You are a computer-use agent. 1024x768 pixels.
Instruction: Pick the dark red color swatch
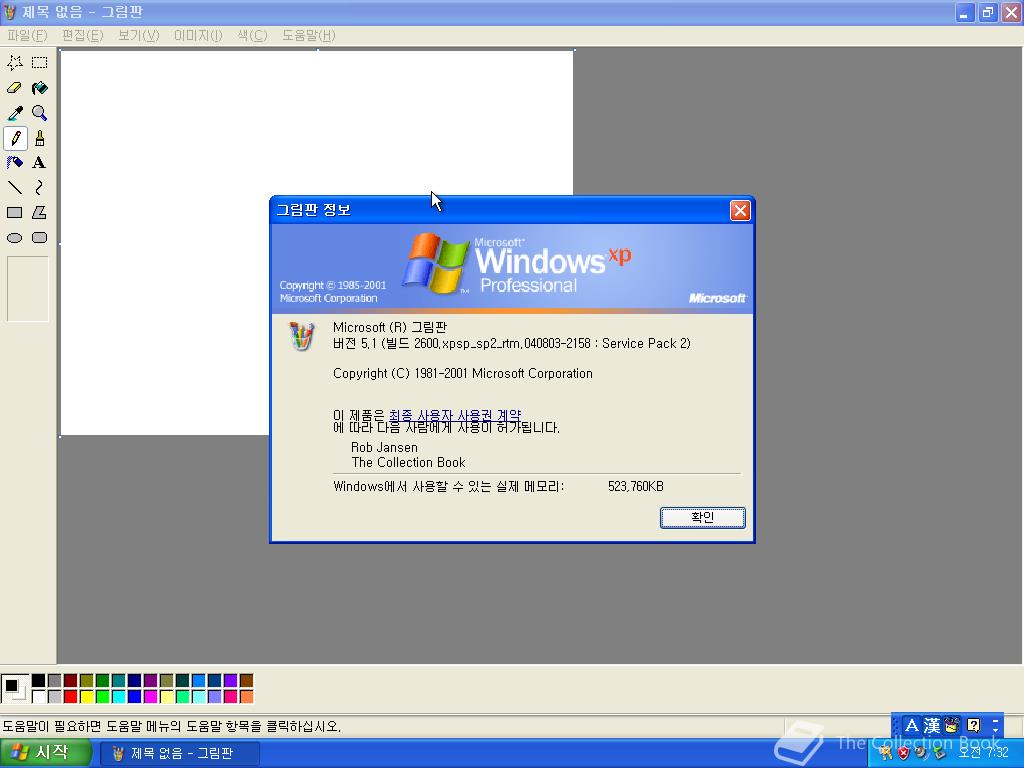[x=71, y=681]
